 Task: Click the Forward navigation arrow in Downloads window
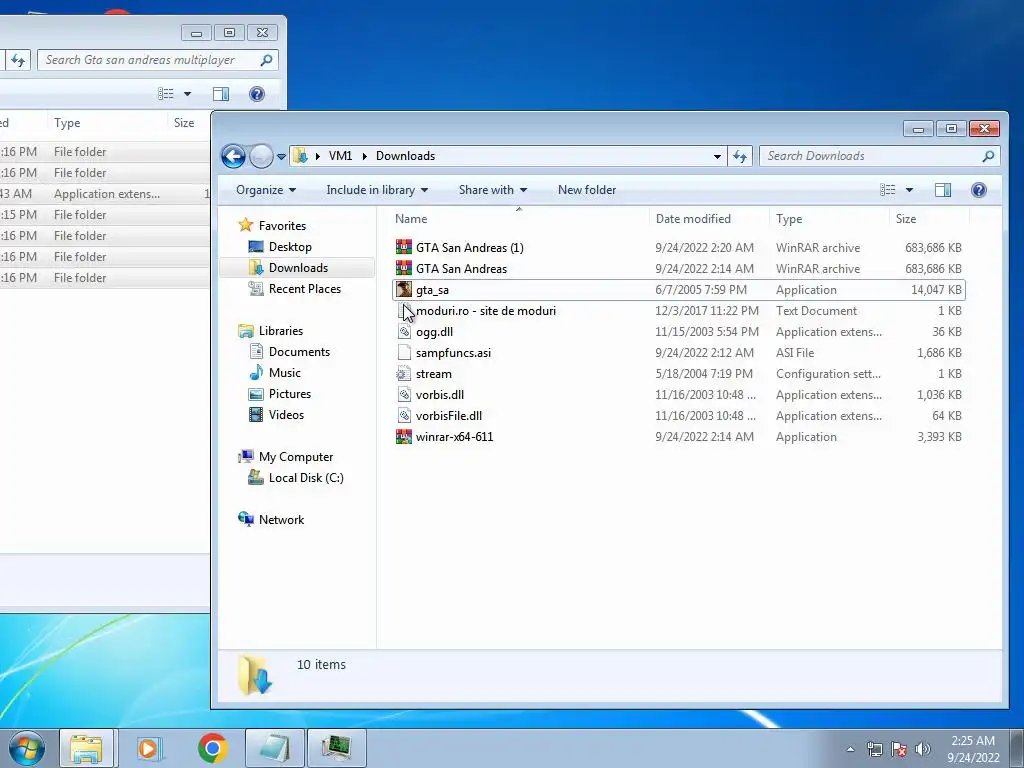coord(261,156)
